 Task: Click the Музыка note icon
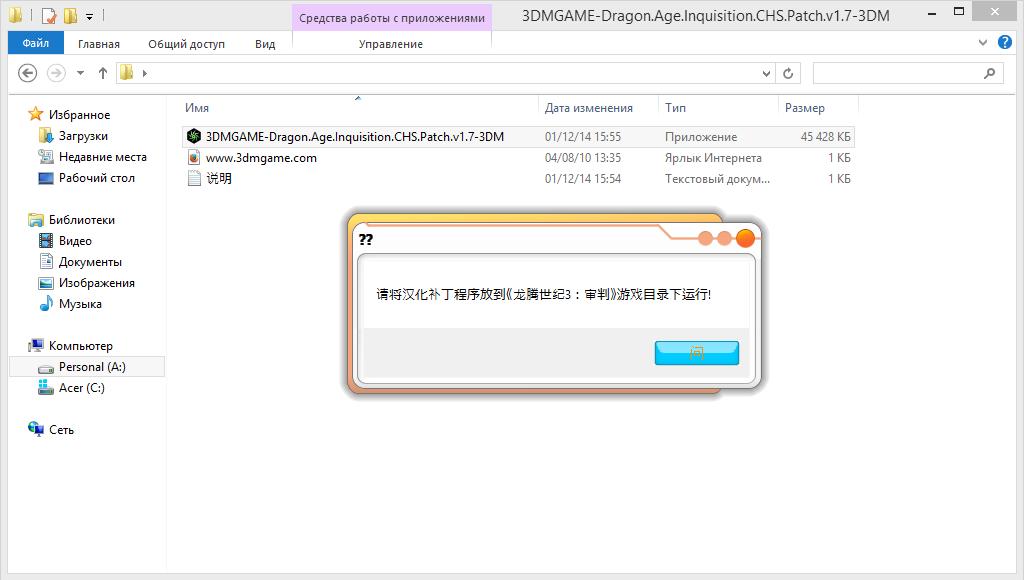pyautogui.click(x=46, y=304)
